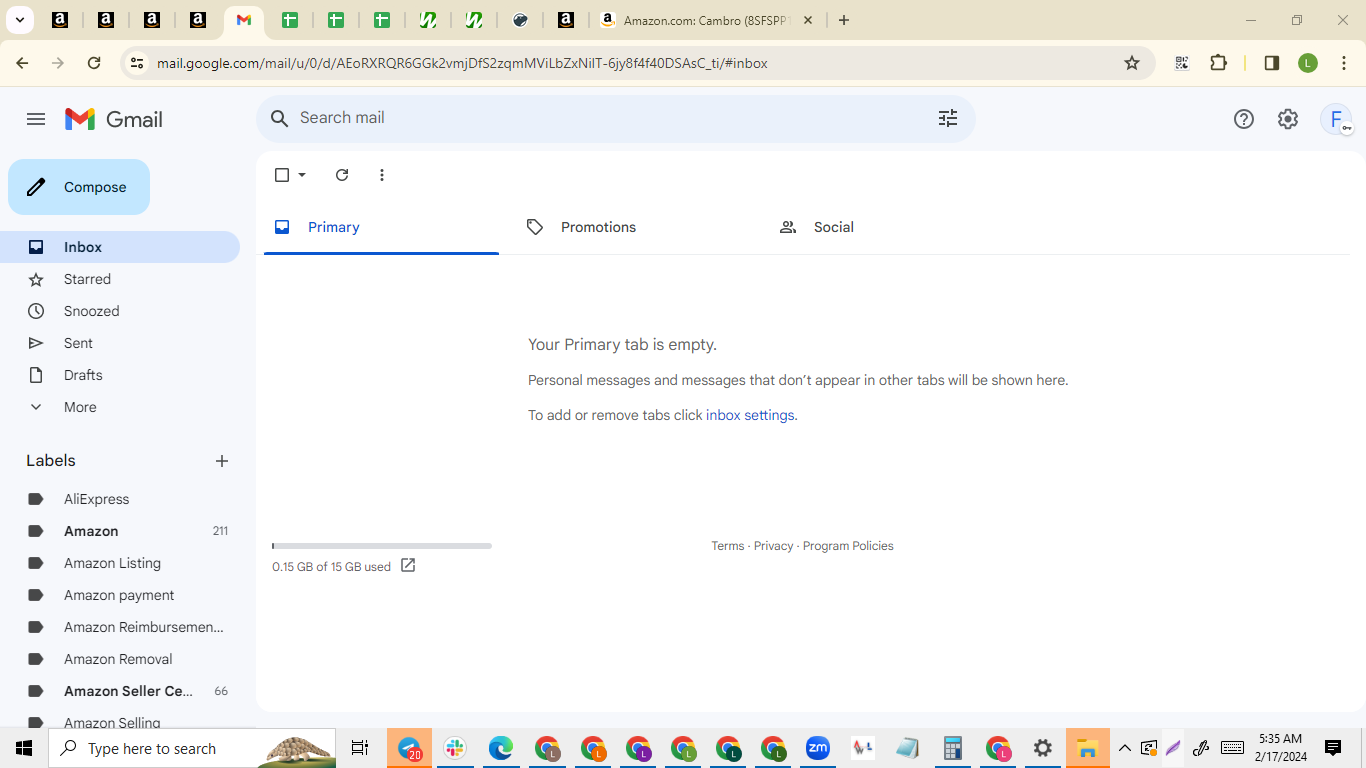This screenshot has height=768, width=1366.
Task: Open Microsoft Edge from the taskbar
Action: [x=501, y=748]
